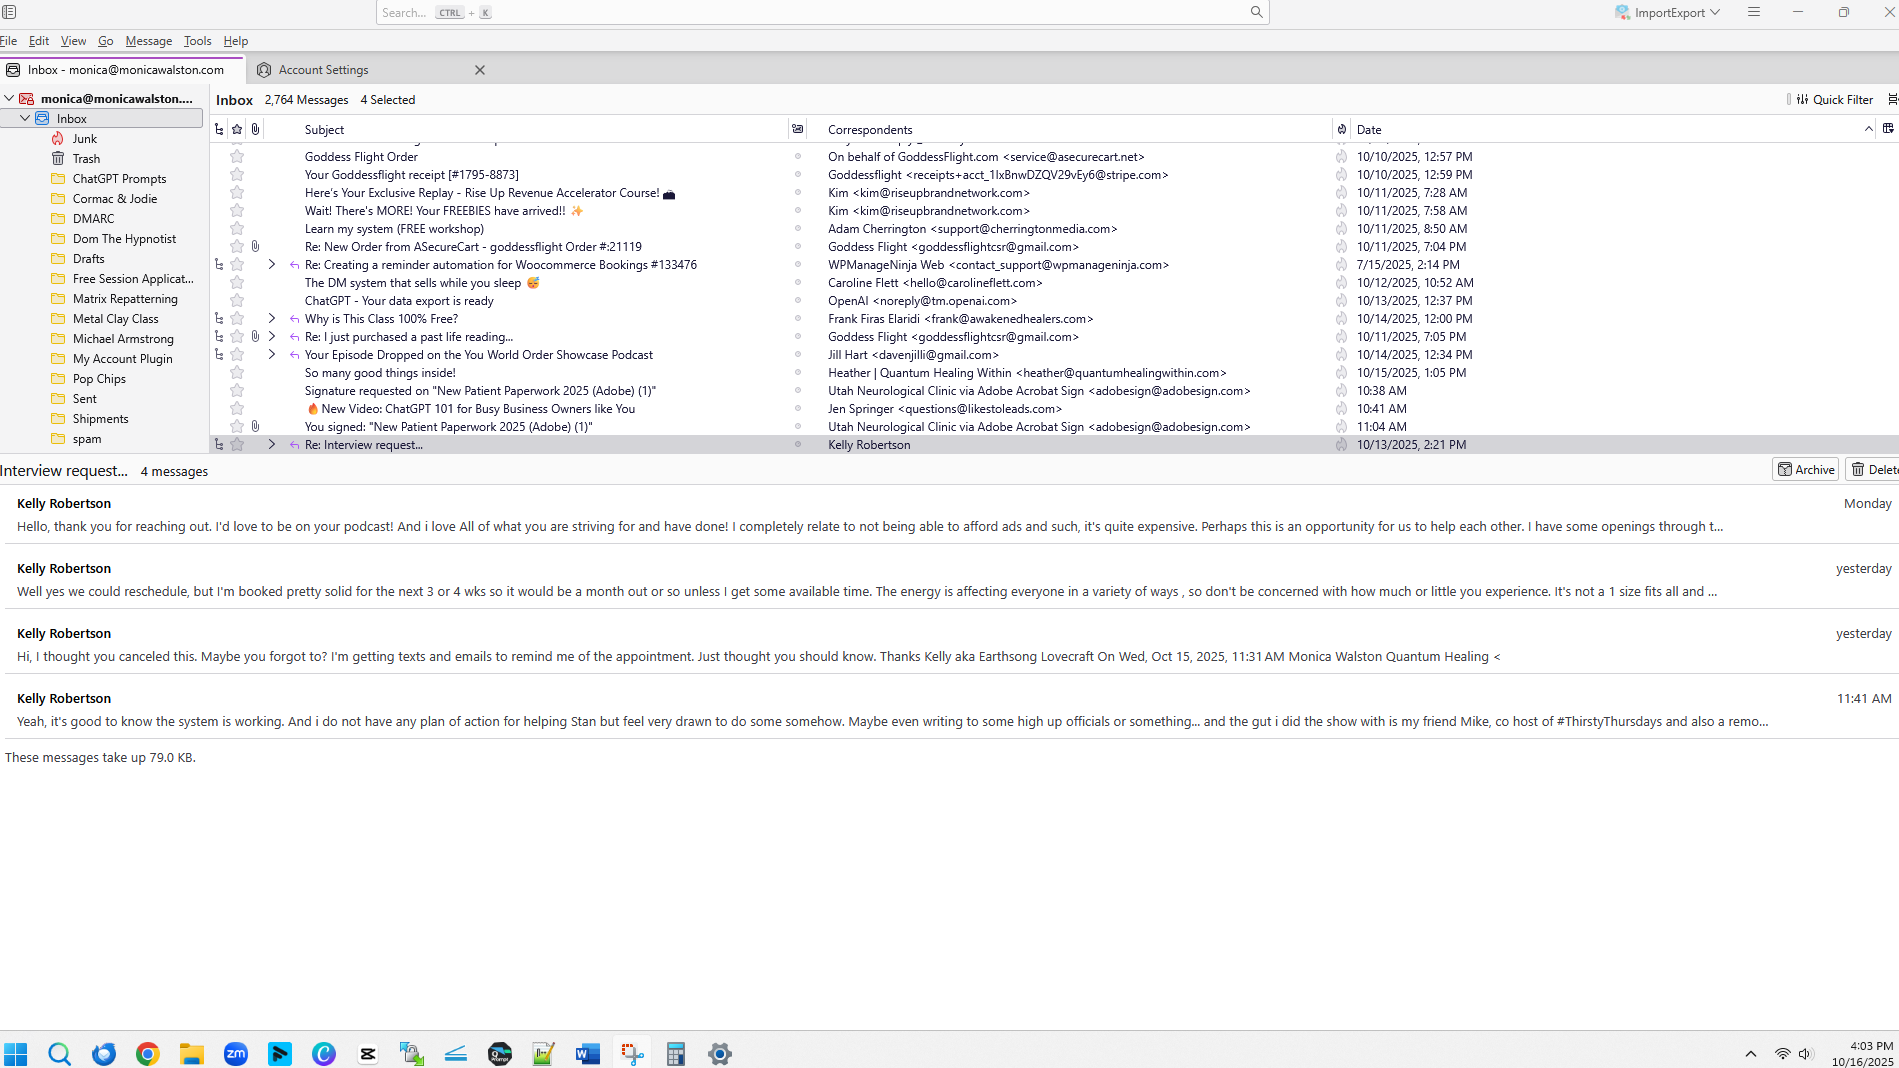Sort messages by the Date column
The image size is (1899, 1068).
1612,129
